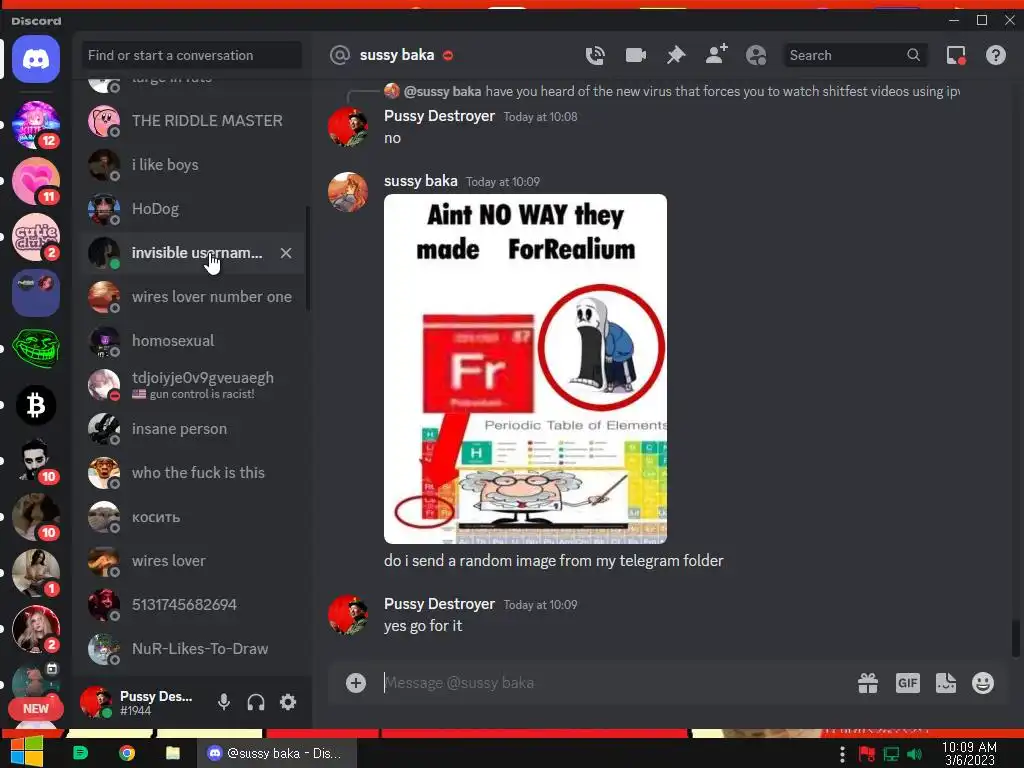Open DM with wires lover
1024x768 pixels.
pos(193,561)
